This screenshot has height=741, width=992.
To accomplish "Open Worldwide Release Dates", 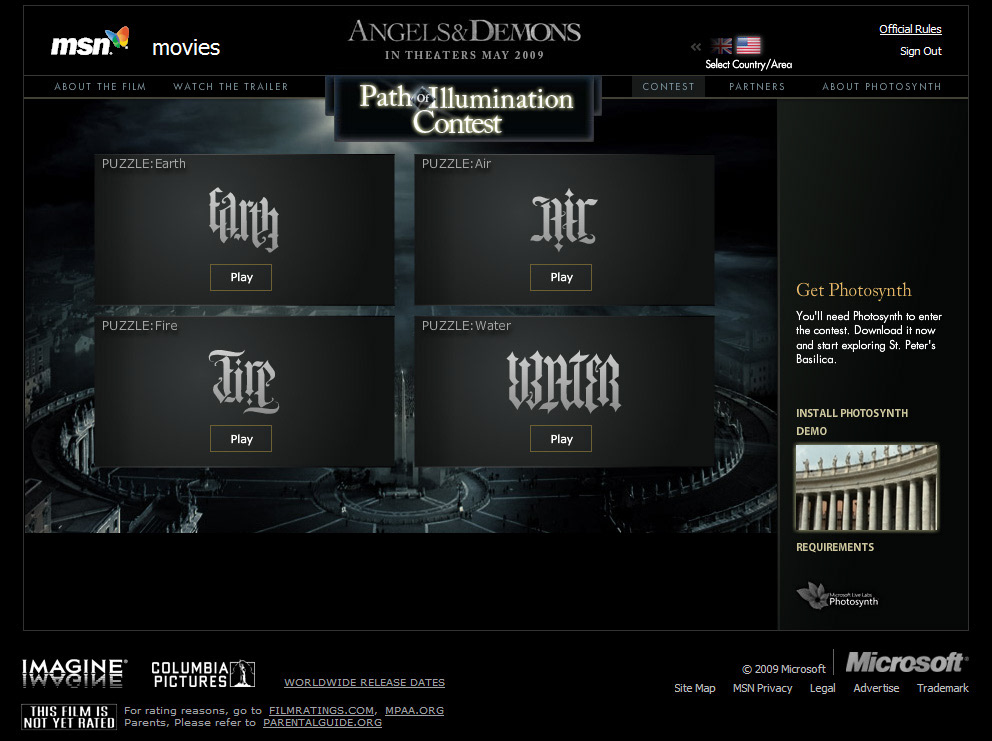I will [x=364, y=682].
